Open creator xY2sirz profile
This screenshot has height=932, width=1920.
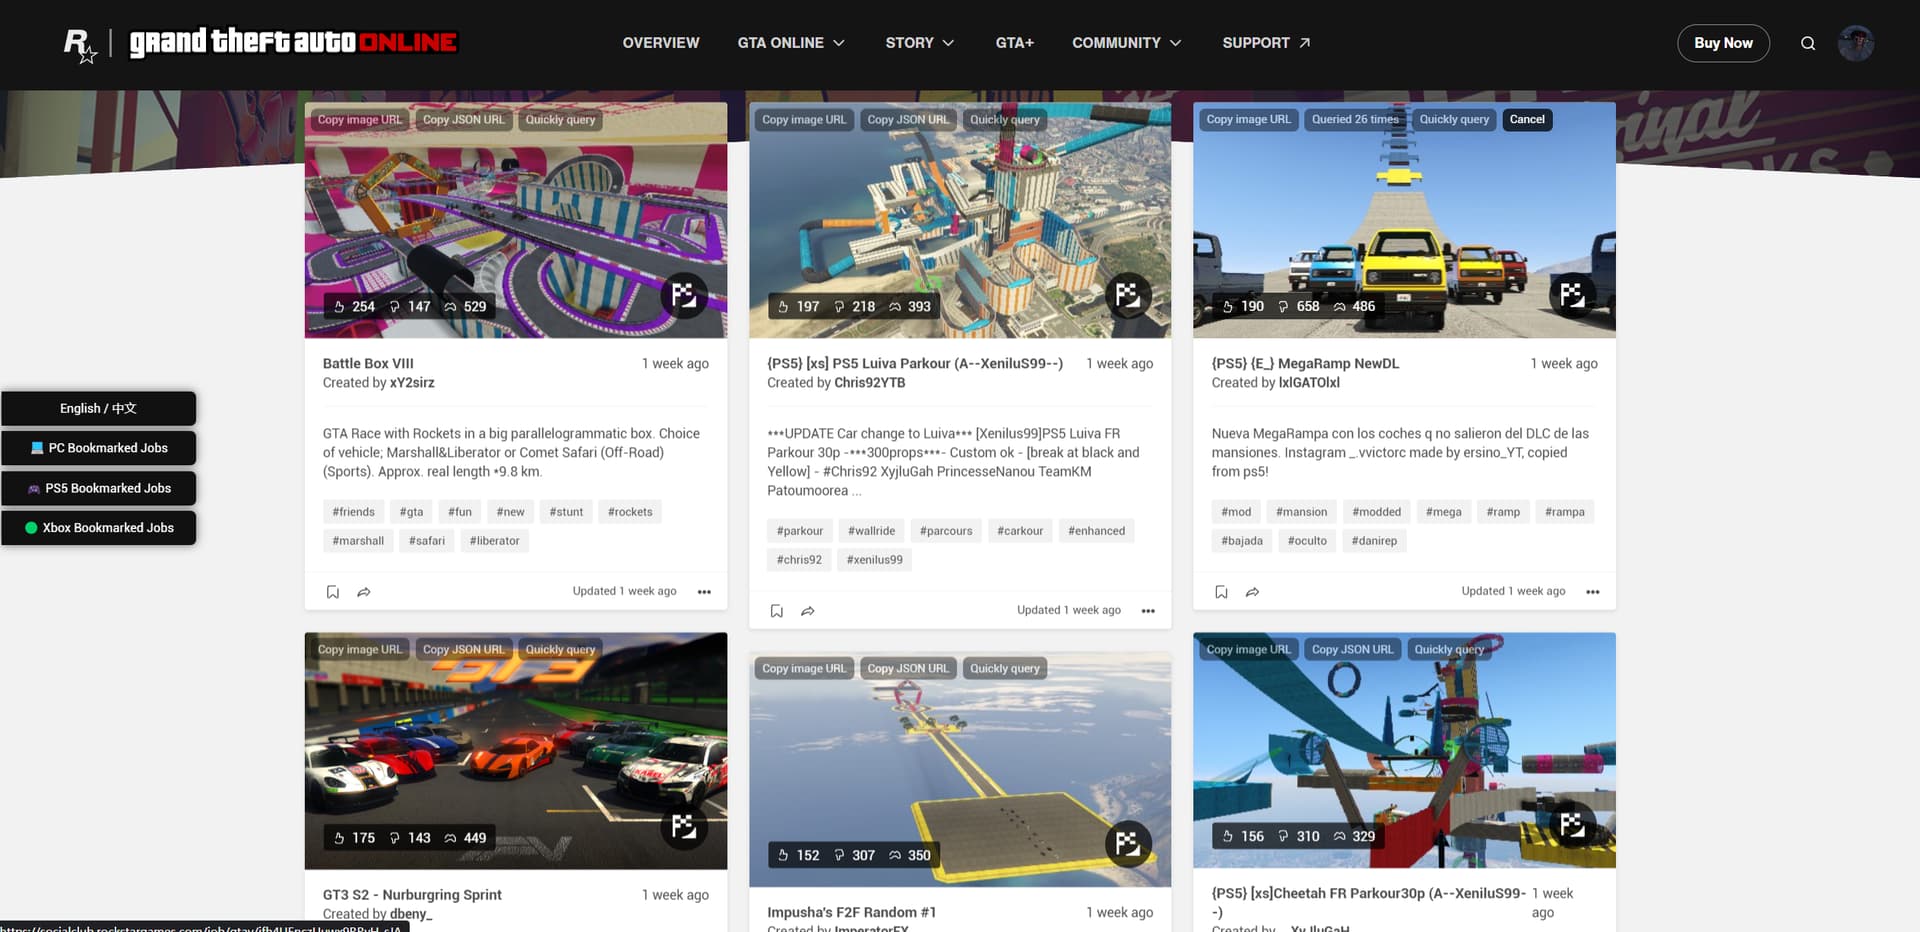pyautogui.click(x=412, y=383)
